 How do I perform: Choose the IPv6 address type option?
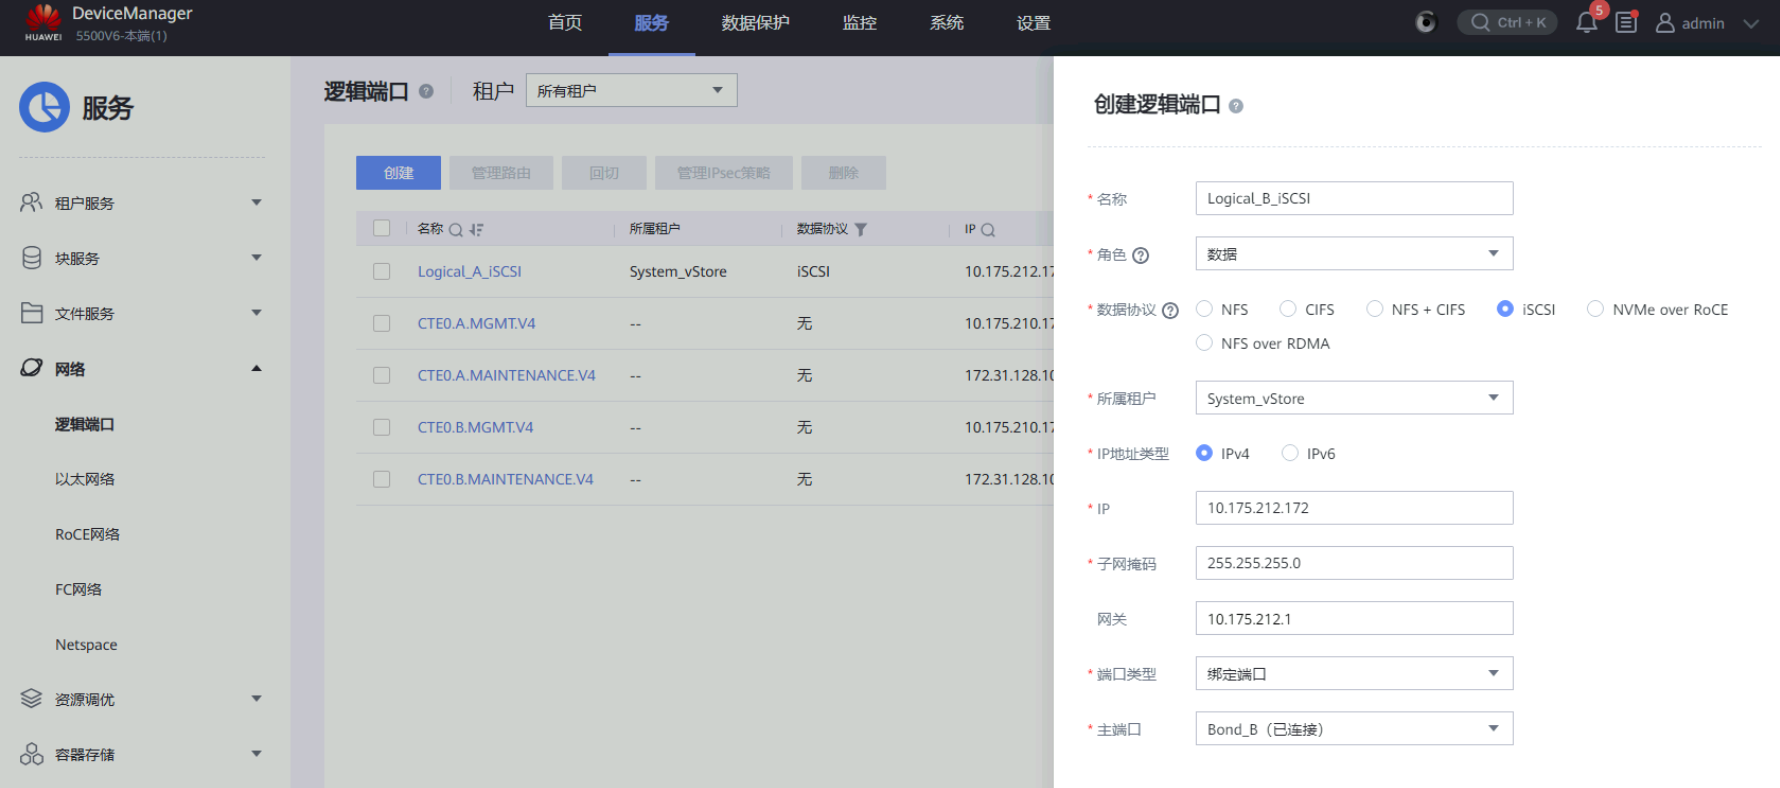point(1290,453)
